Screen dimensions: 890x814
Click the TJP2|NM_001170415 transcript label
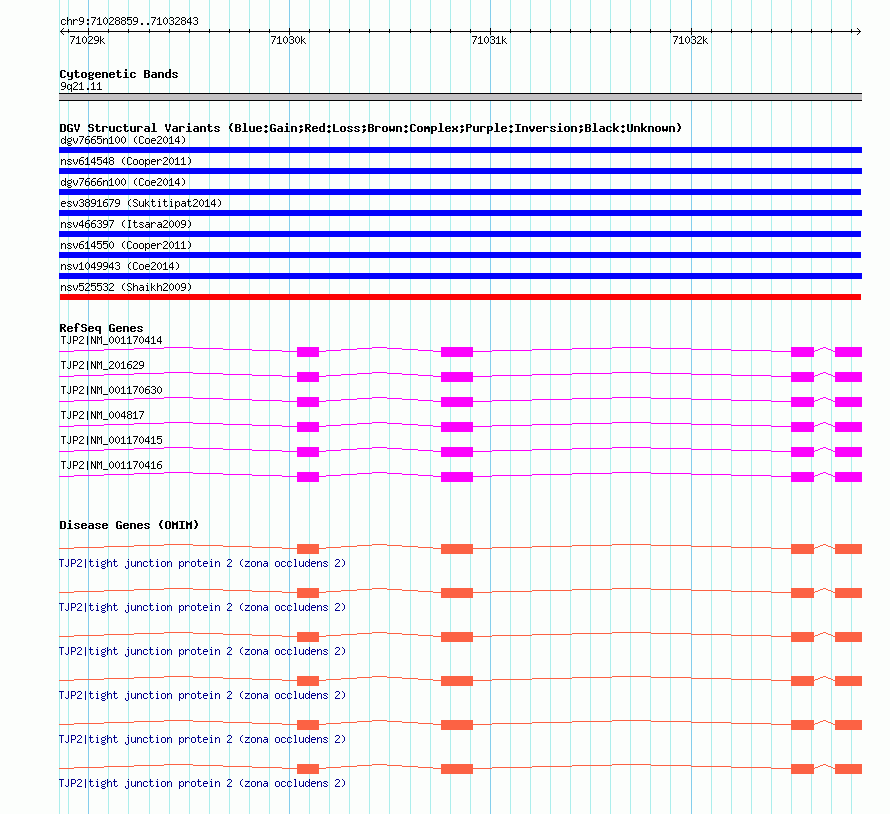pyautogui.click(x=111, y=440)
